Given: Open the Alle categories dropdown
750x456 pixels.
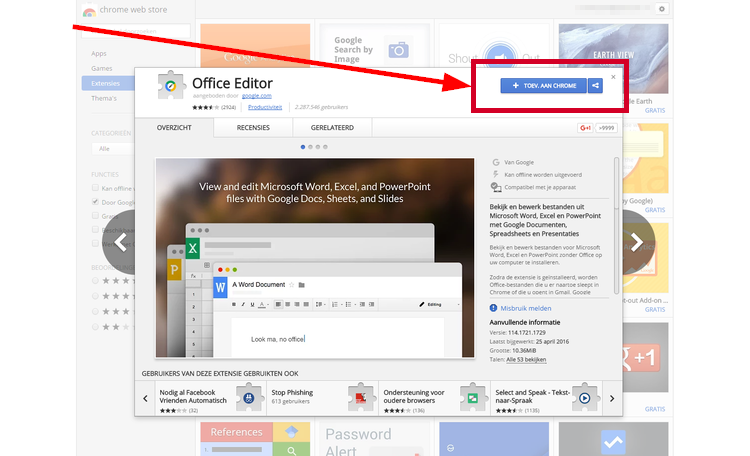Looking at the screenshot, I should tap(113, 149).
